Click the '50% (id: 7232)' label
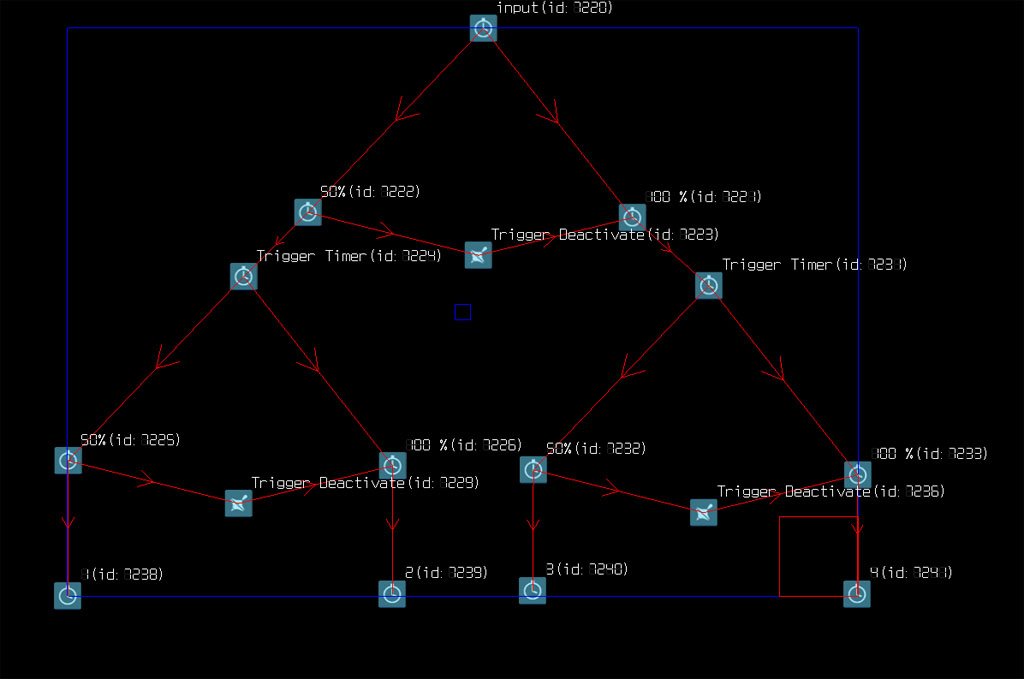The image size is (1024, 679). tap(596, 448)
